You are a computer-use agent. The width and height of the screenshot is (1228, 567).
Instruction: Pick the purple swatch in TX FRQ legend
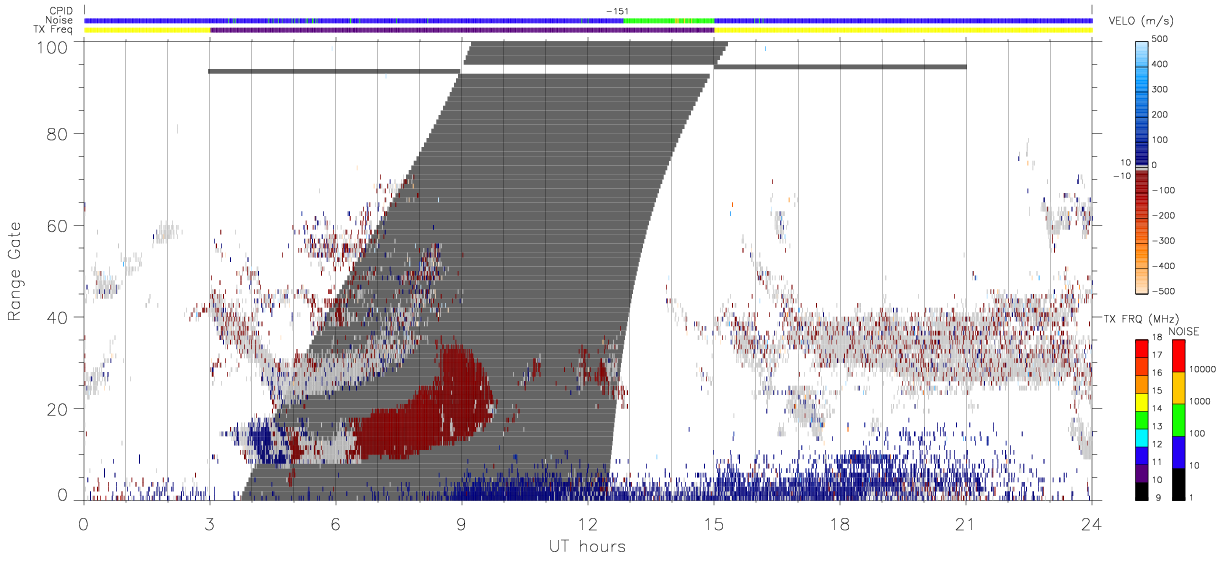coord(1142,473)
